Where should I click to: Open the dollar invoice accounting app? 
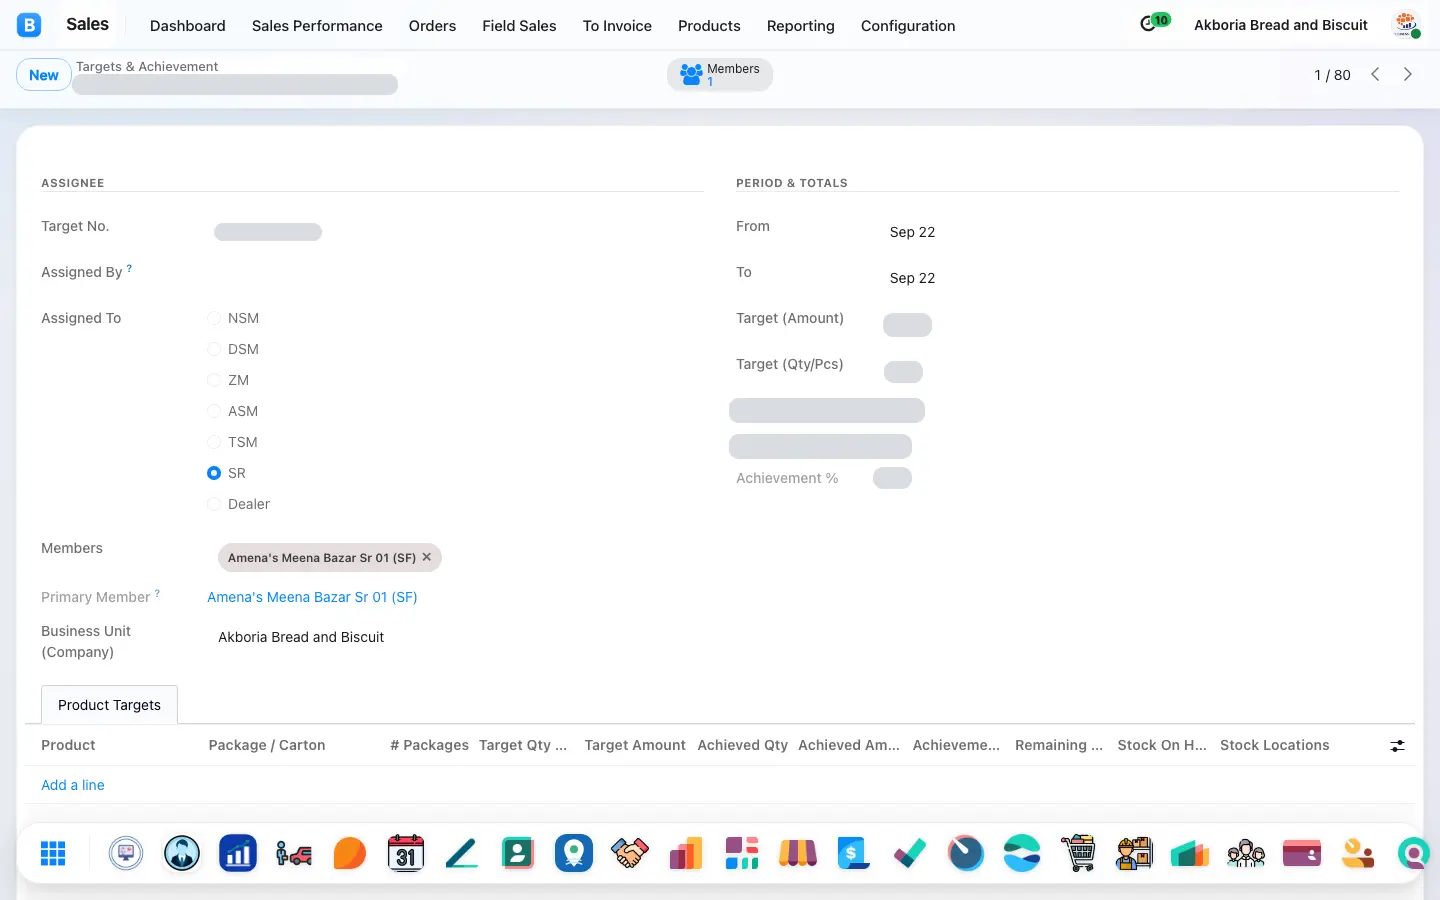pyautogui.click(x=854, y=853)
